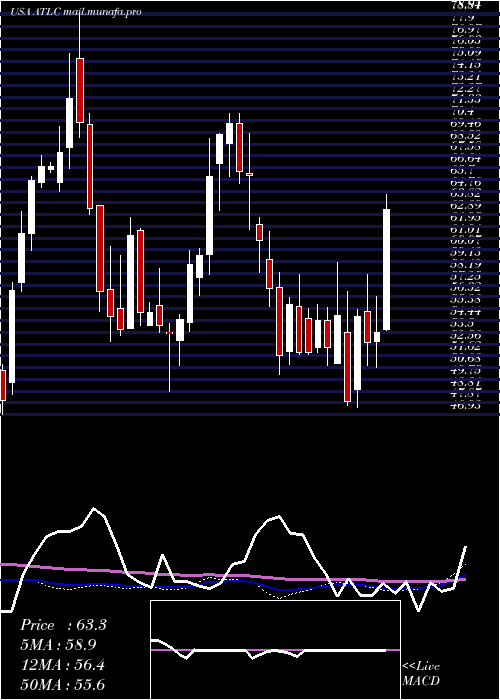The image size is (500, 700).
Task: Select the Price : 63.3 readout
Action: pos(63,625)
